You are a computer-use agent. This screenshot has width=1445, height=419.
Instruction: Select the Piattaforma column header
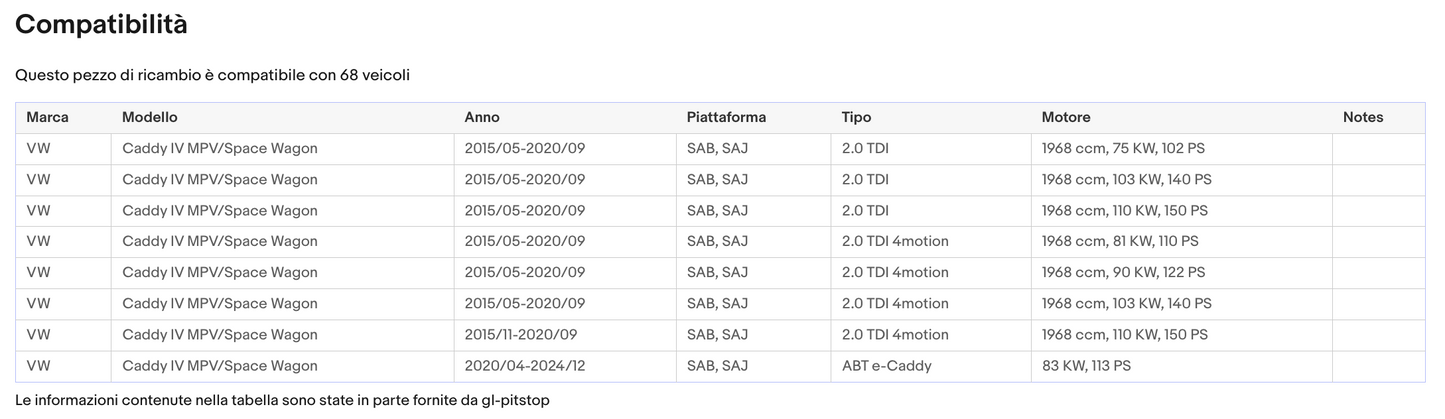tap(726, 118)
